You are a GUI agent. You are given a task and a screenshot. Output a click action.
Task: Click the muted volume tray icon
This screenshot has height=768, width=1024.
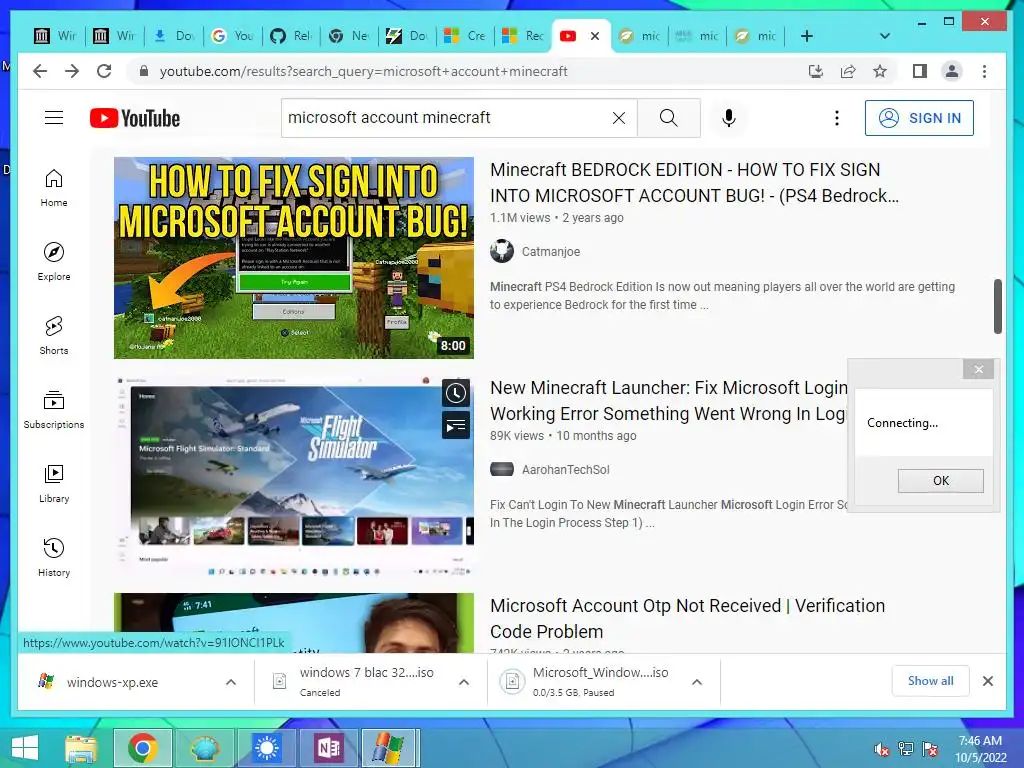881,749
